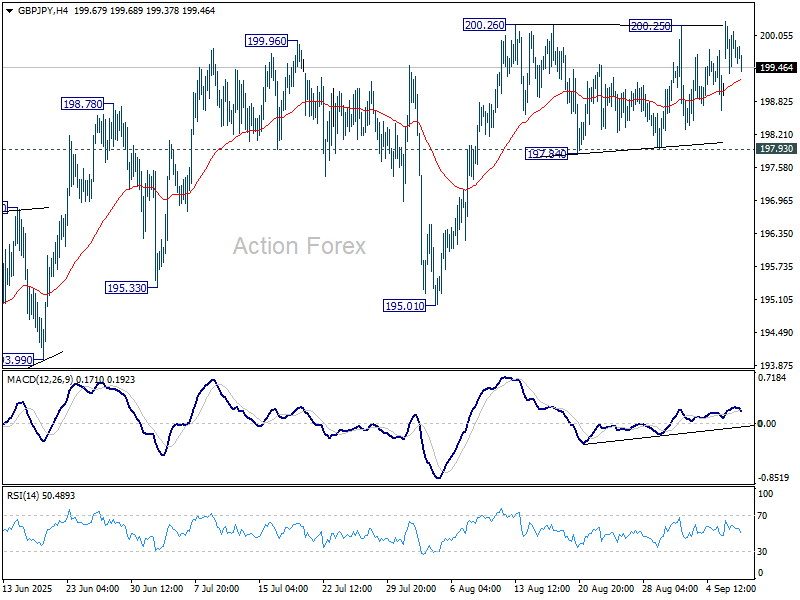Click the RSI 70 level axis label
800x600 pixels.
pos(767,516)
